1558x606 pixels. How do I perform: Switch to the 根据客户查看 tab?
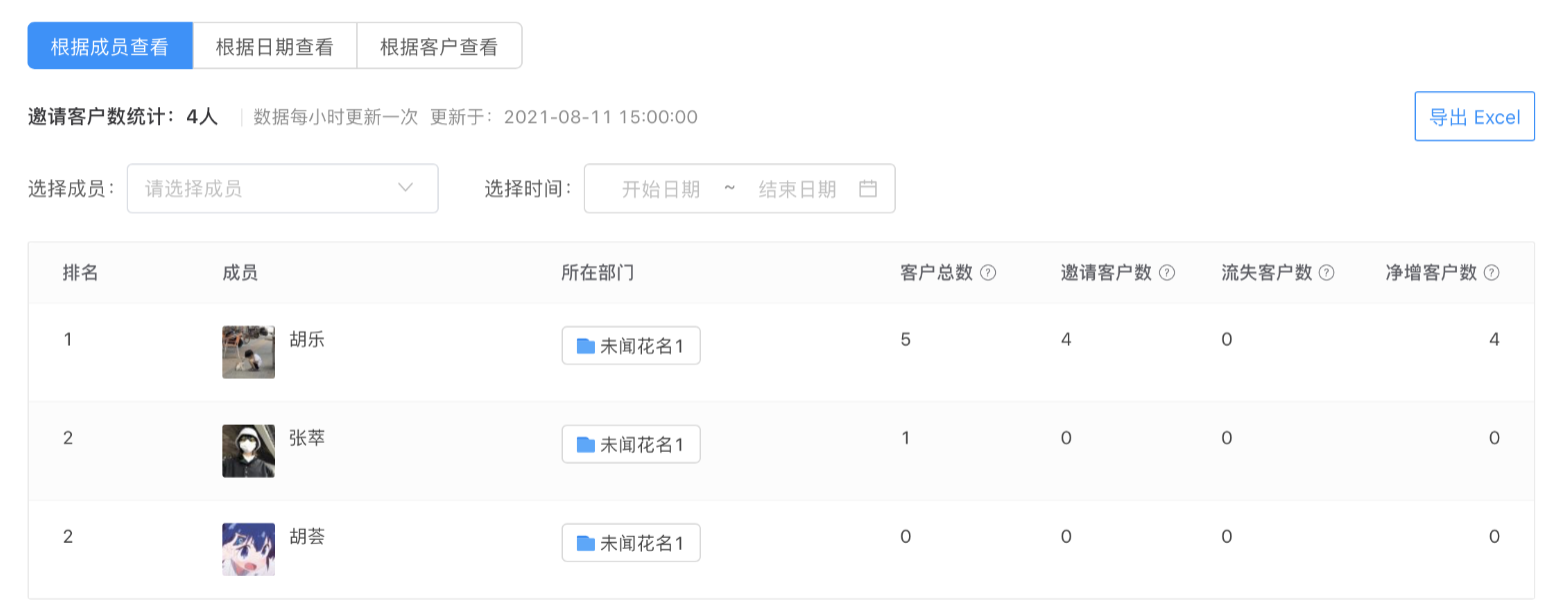439,46
